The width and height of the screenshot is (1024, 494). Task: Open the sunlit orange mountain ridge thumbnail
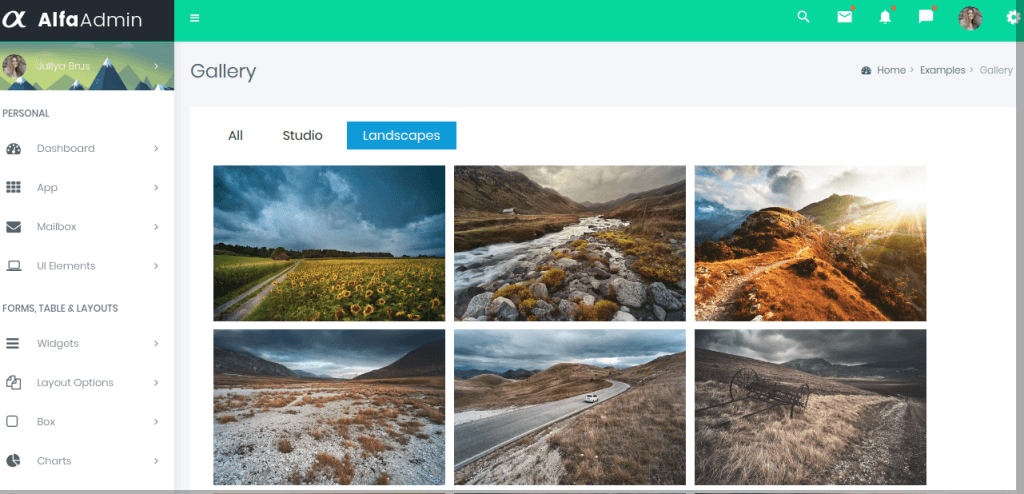(x=810, y=243)
